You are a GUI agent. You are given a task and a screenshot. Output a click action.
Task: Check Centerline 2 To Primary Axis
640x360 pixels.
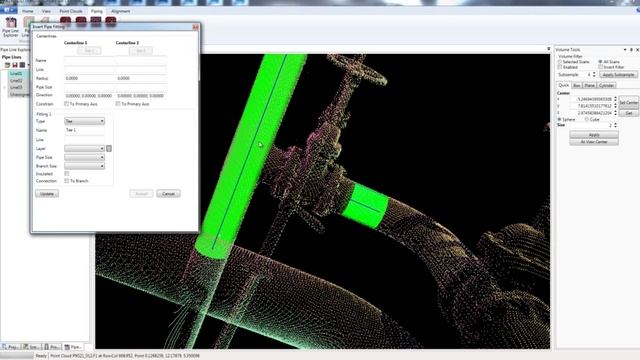pos(118,104)
